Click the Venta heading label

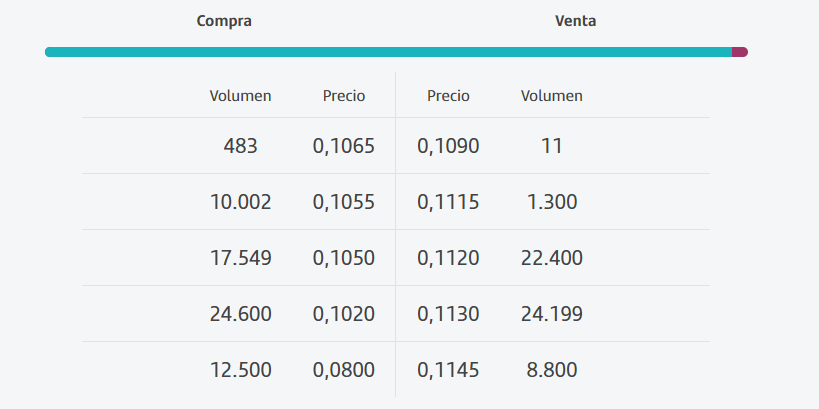[x=576, y=21]
